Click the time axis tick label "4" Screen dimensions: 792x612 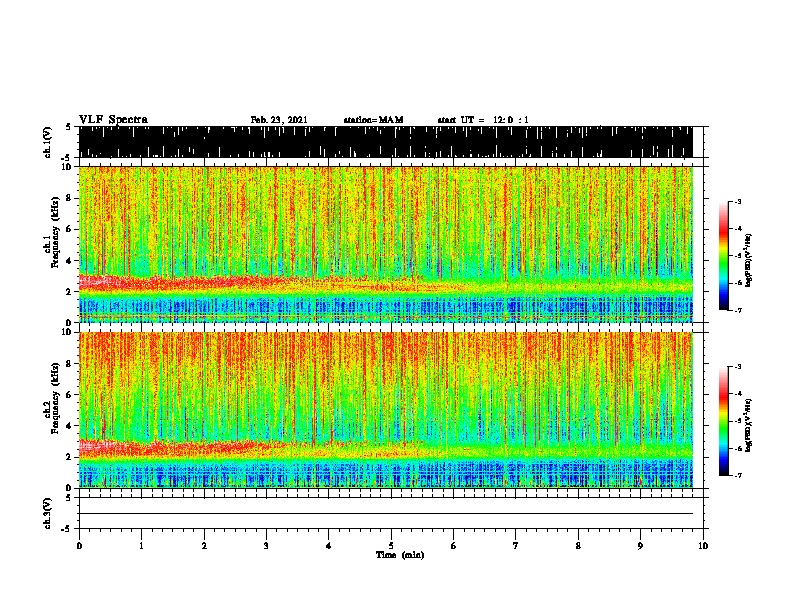point(329,546)
